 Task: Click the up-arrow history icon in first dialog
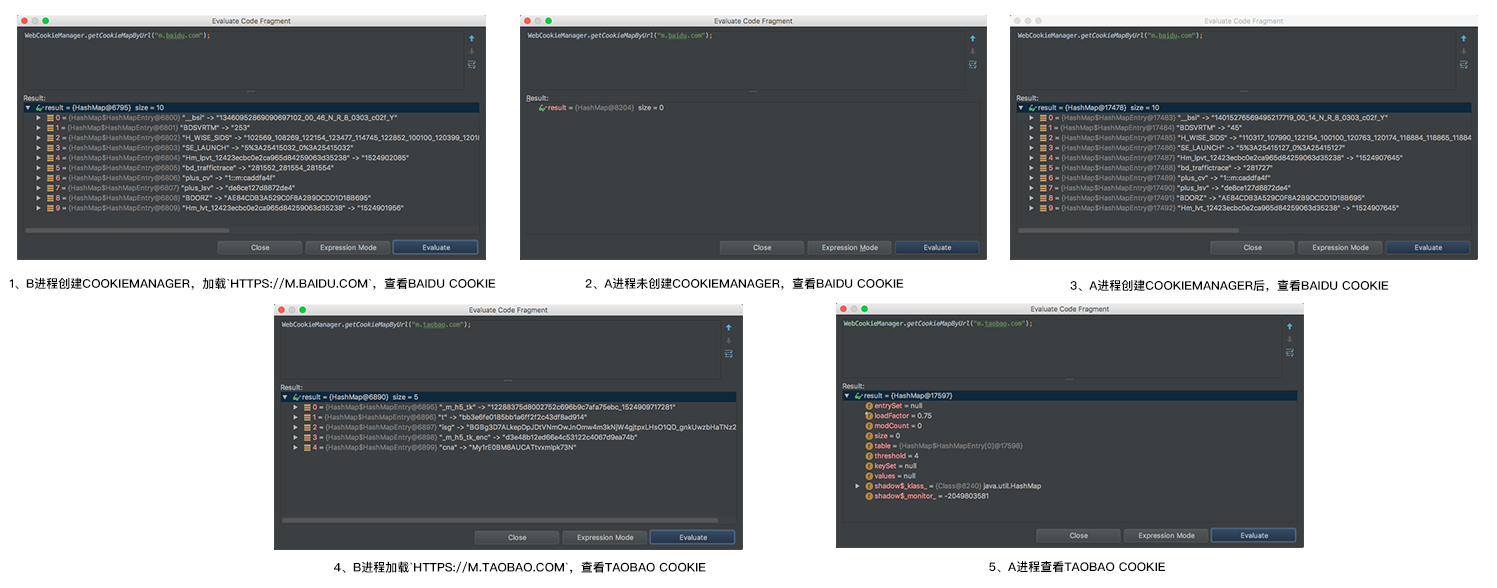click(x=471, y=38)
